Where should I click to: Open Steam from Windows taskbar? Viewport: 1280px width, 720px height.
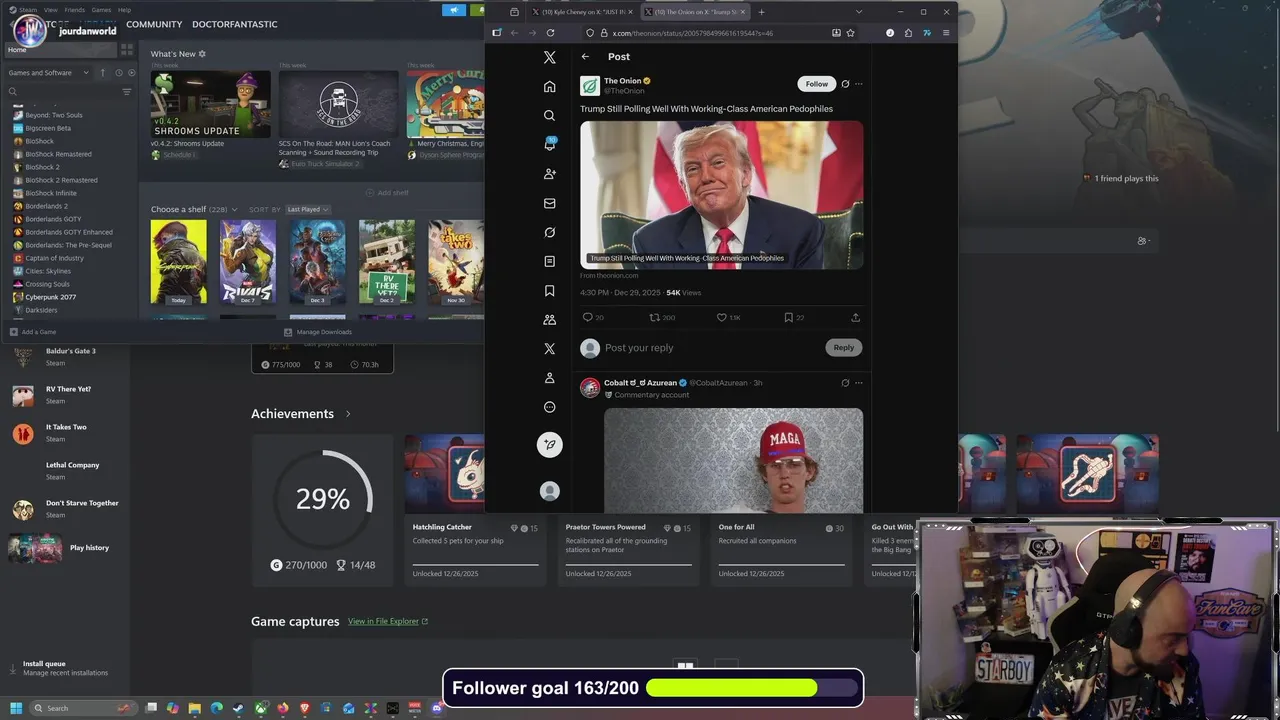tap(238, 708)
